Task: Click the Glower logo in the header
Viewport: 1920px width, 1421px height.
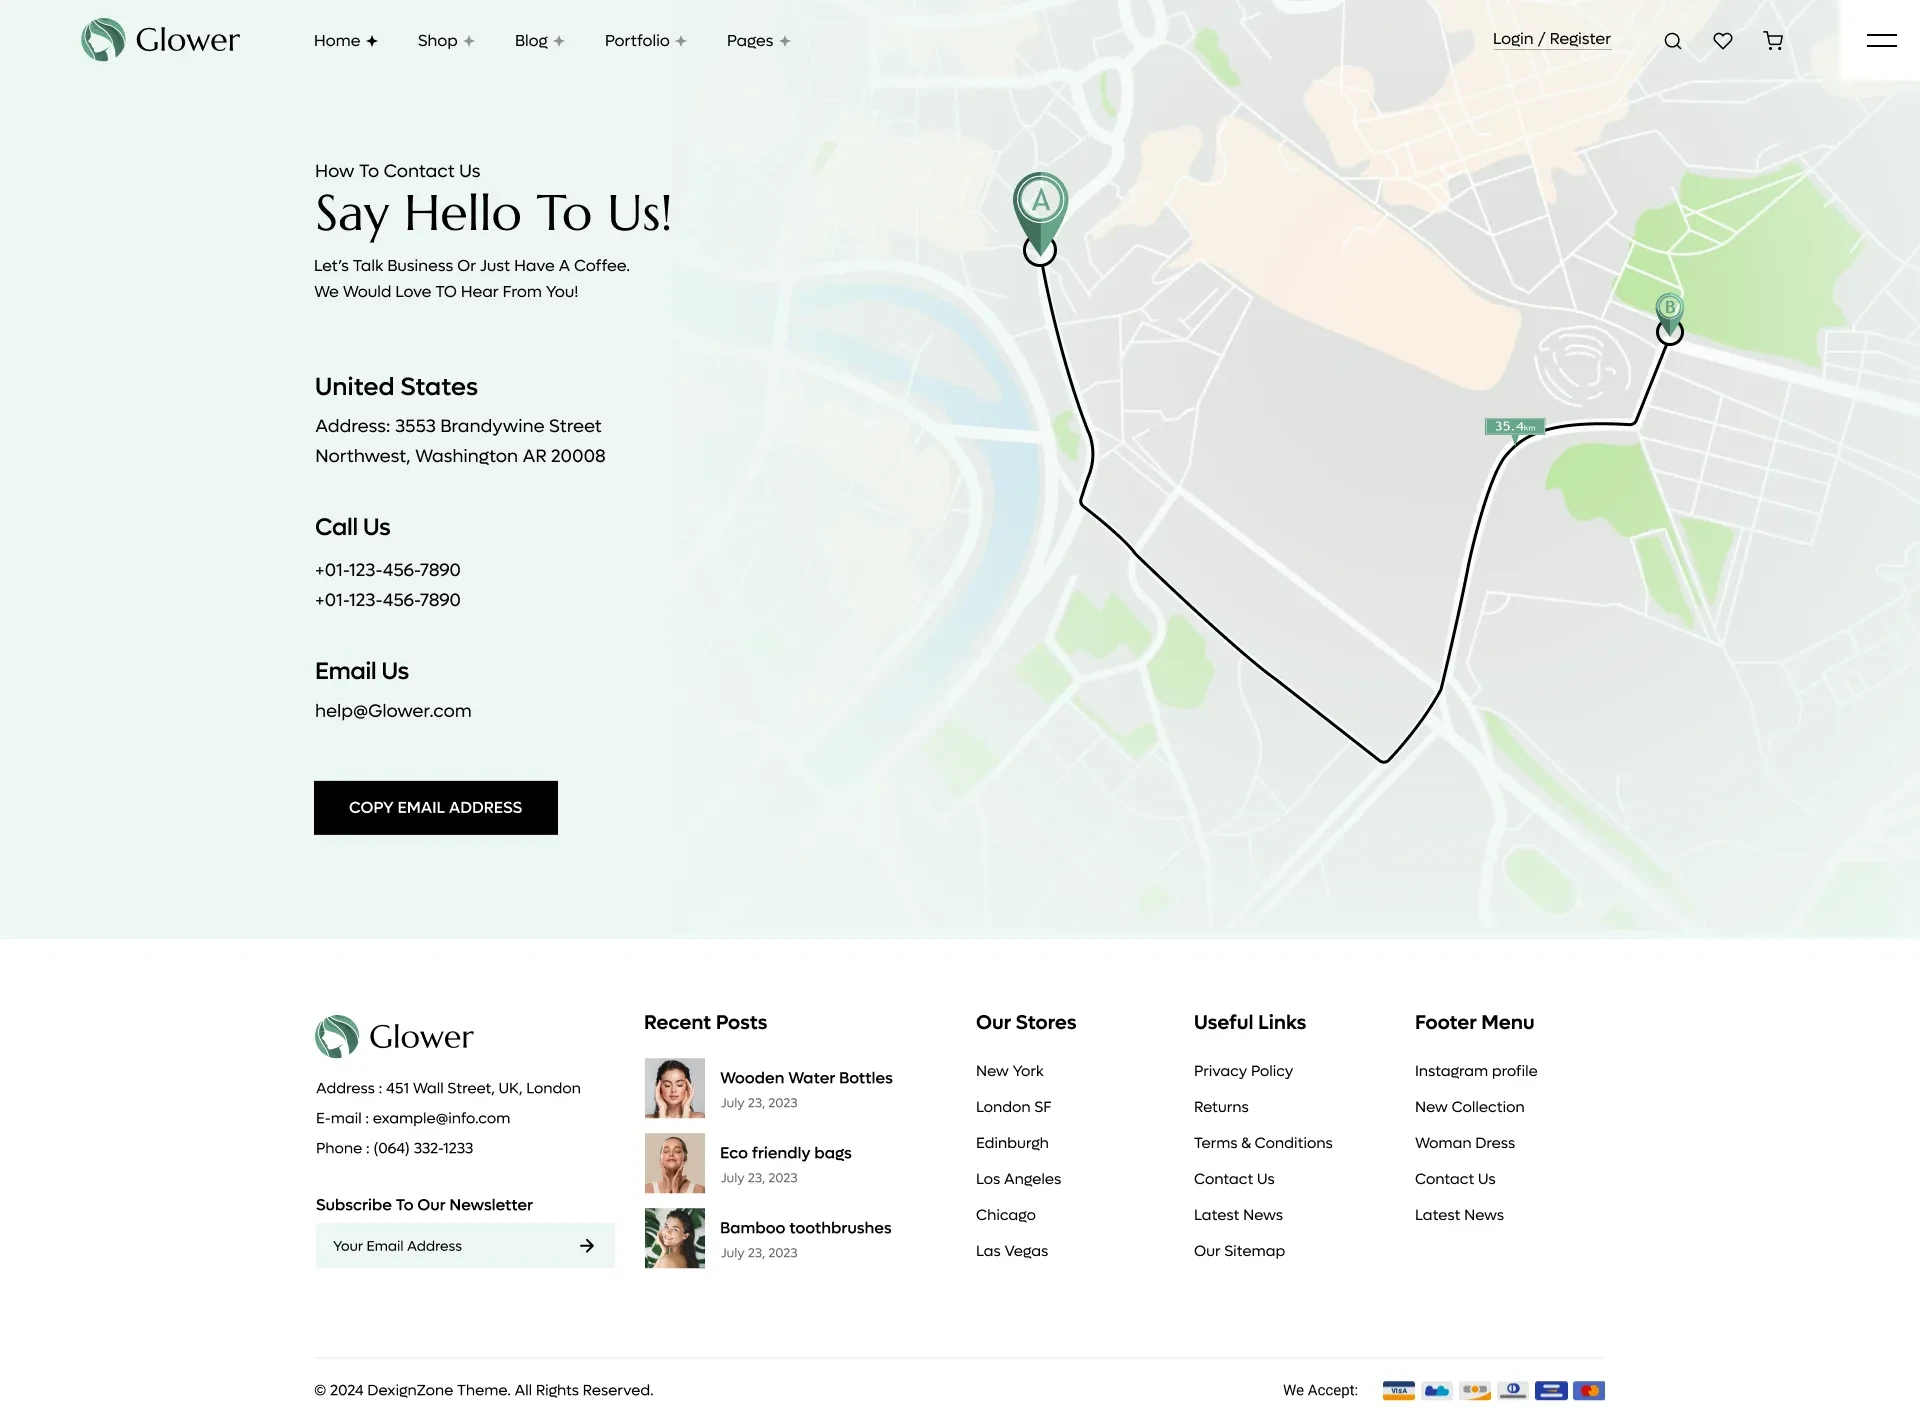Action: click(161, 40)
